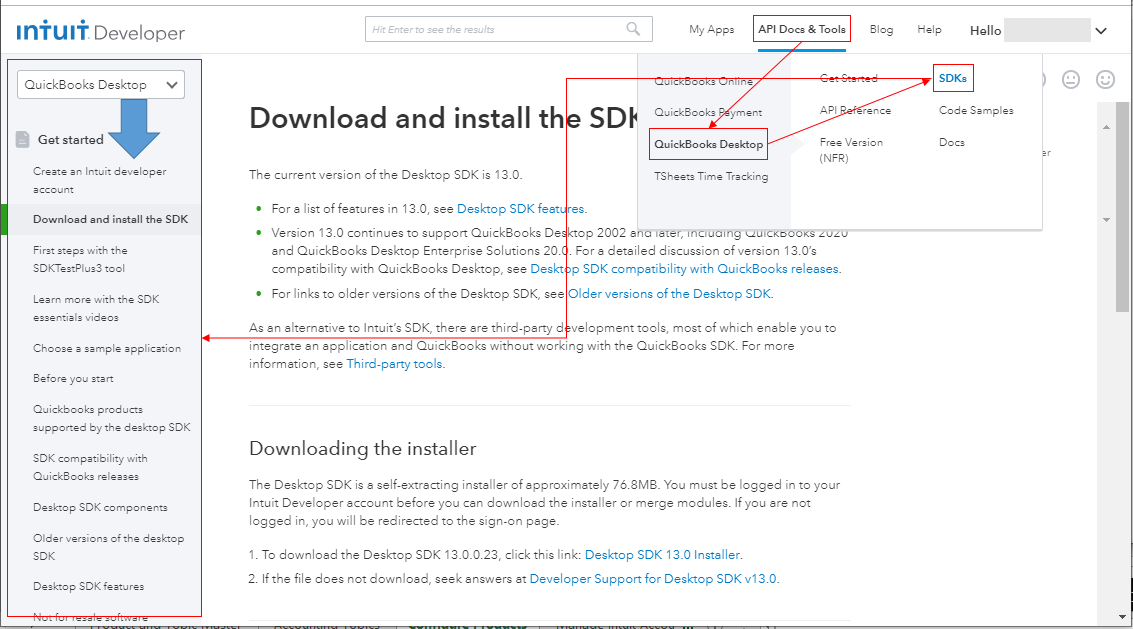Click the neutral face feedback icon
This screenshot has height=629, width=1133.
[1071, 80]
